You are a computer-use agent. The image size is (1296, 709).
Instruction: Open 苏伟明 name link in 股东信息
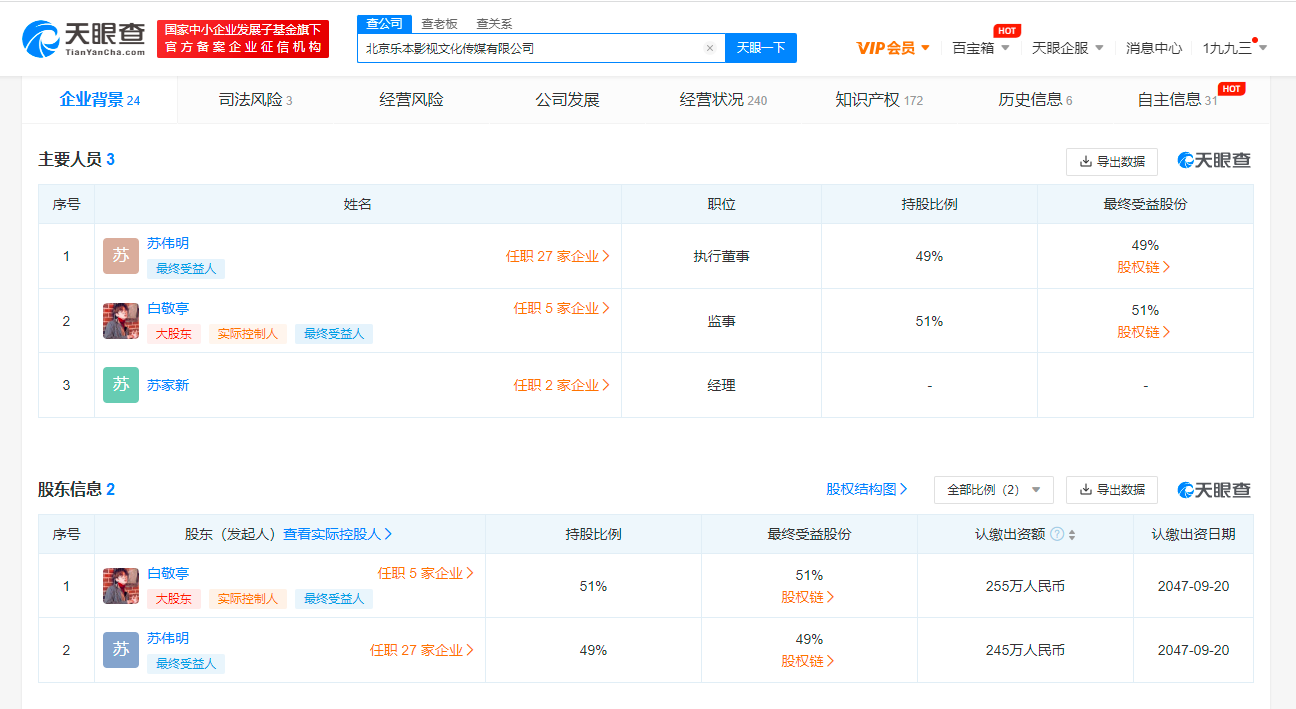[x=168, y=638]
